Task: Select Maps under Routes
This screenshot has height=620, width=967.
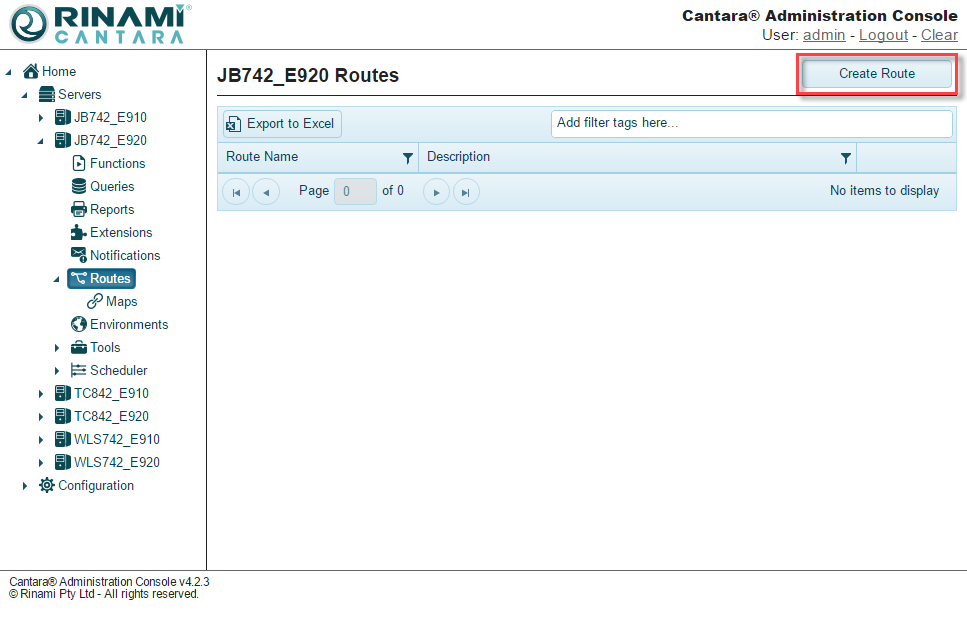Action: tap(121, 301)
